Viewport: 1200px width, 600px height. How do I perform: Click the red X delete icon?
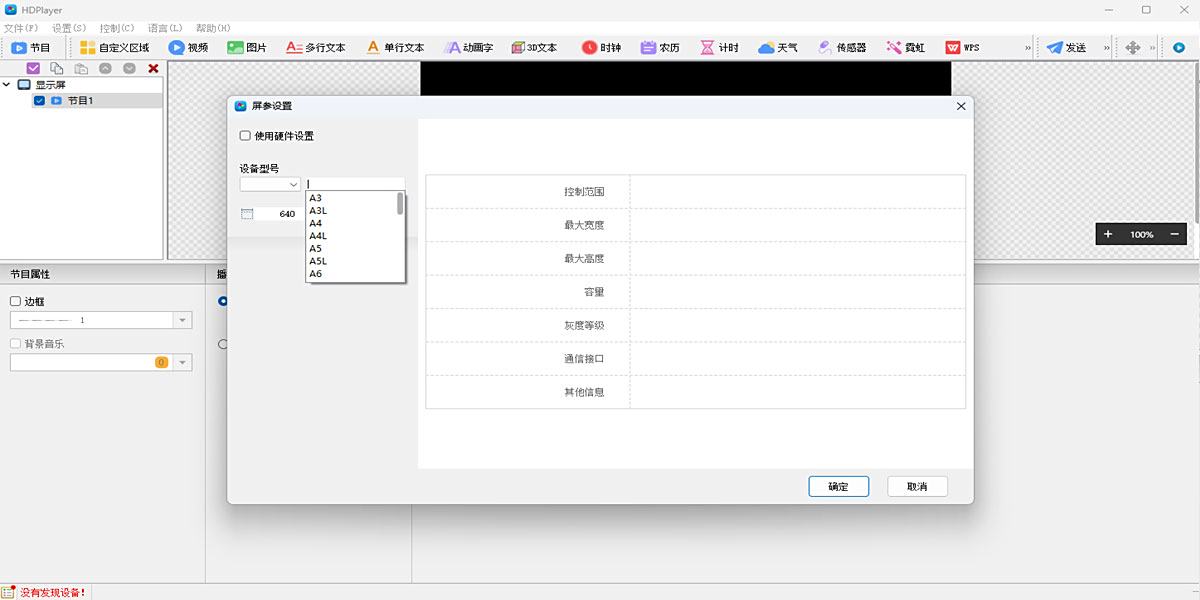pos(153,68)
